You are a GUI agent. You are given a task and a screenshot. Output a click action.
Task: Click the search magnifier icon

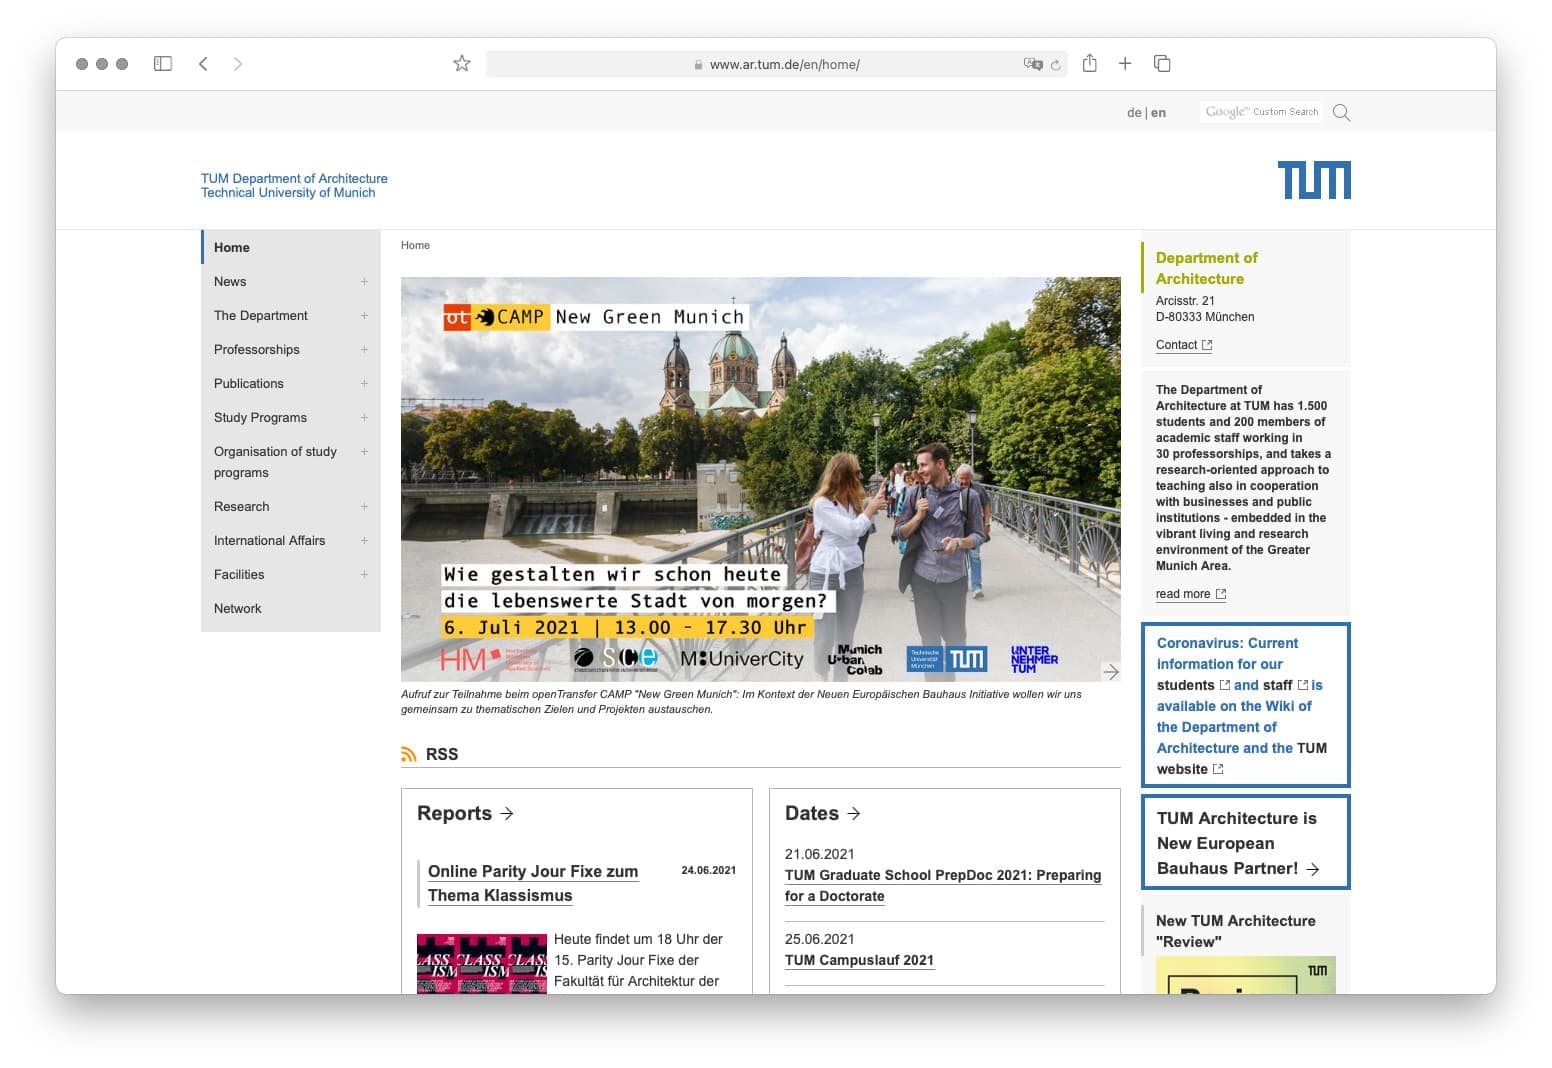pyautogui.click(x=1341, y=113)
